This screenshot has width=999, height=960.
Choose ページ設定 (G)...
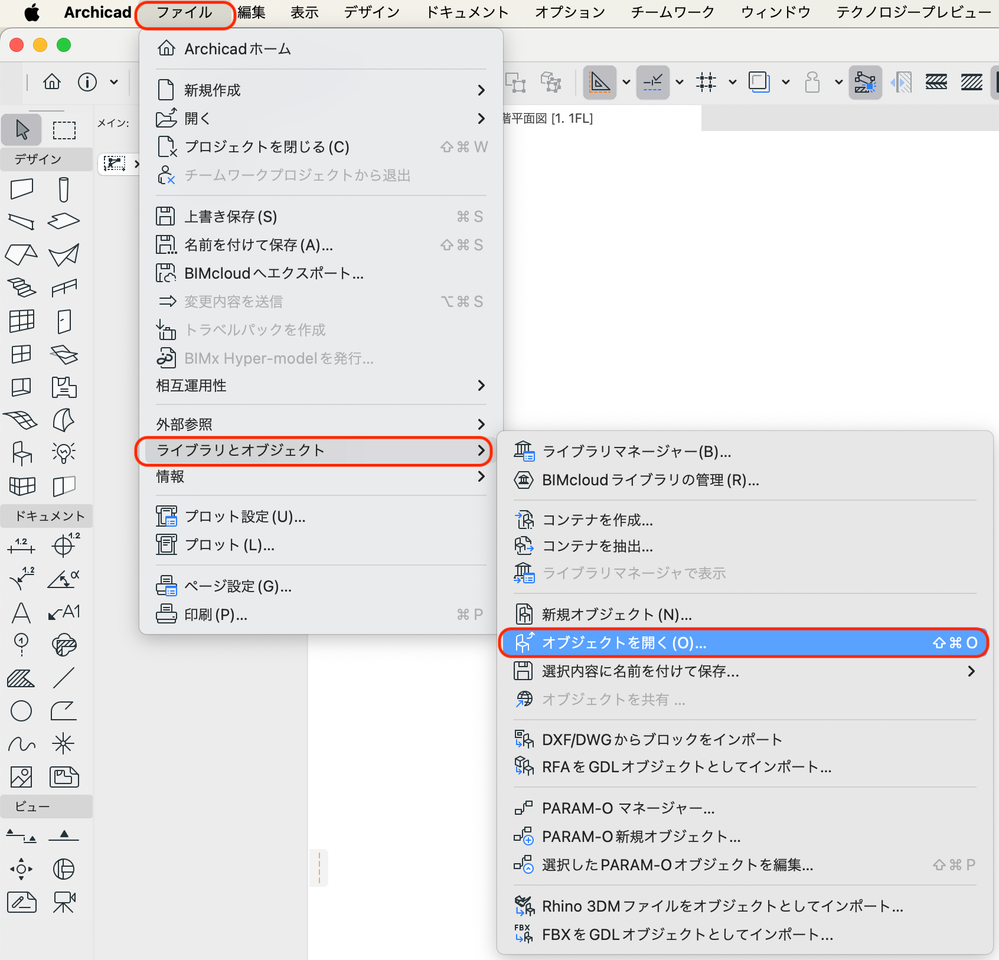(321, 586)
